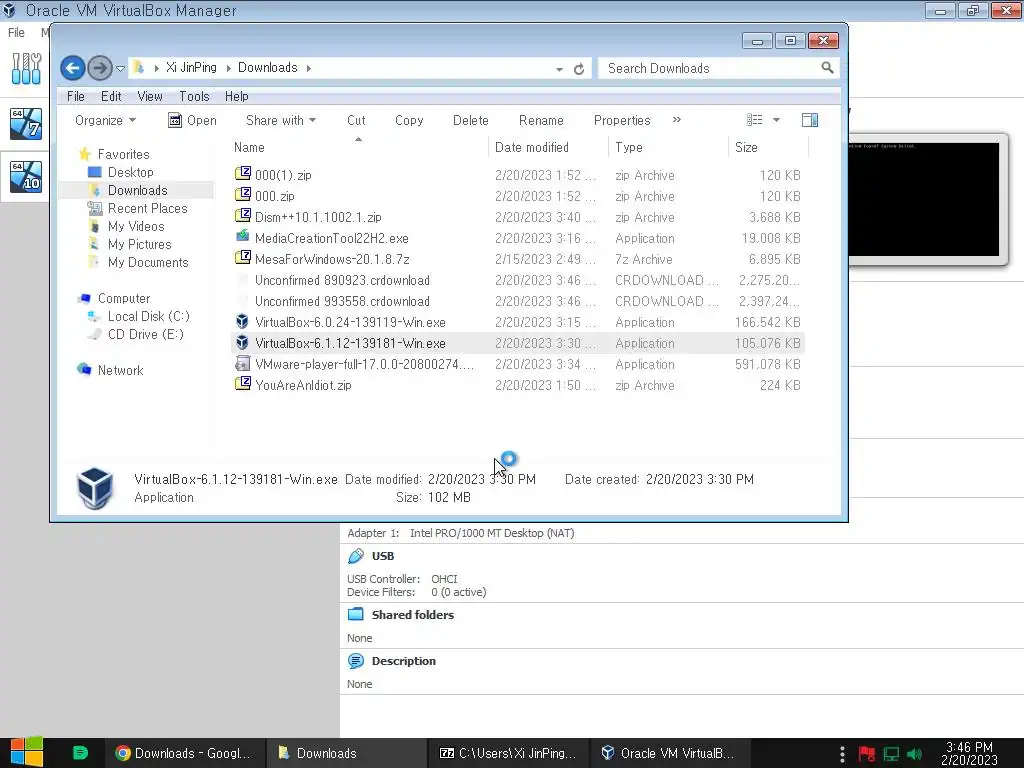Open the Edit menu in Explorer

click(111, 96)
